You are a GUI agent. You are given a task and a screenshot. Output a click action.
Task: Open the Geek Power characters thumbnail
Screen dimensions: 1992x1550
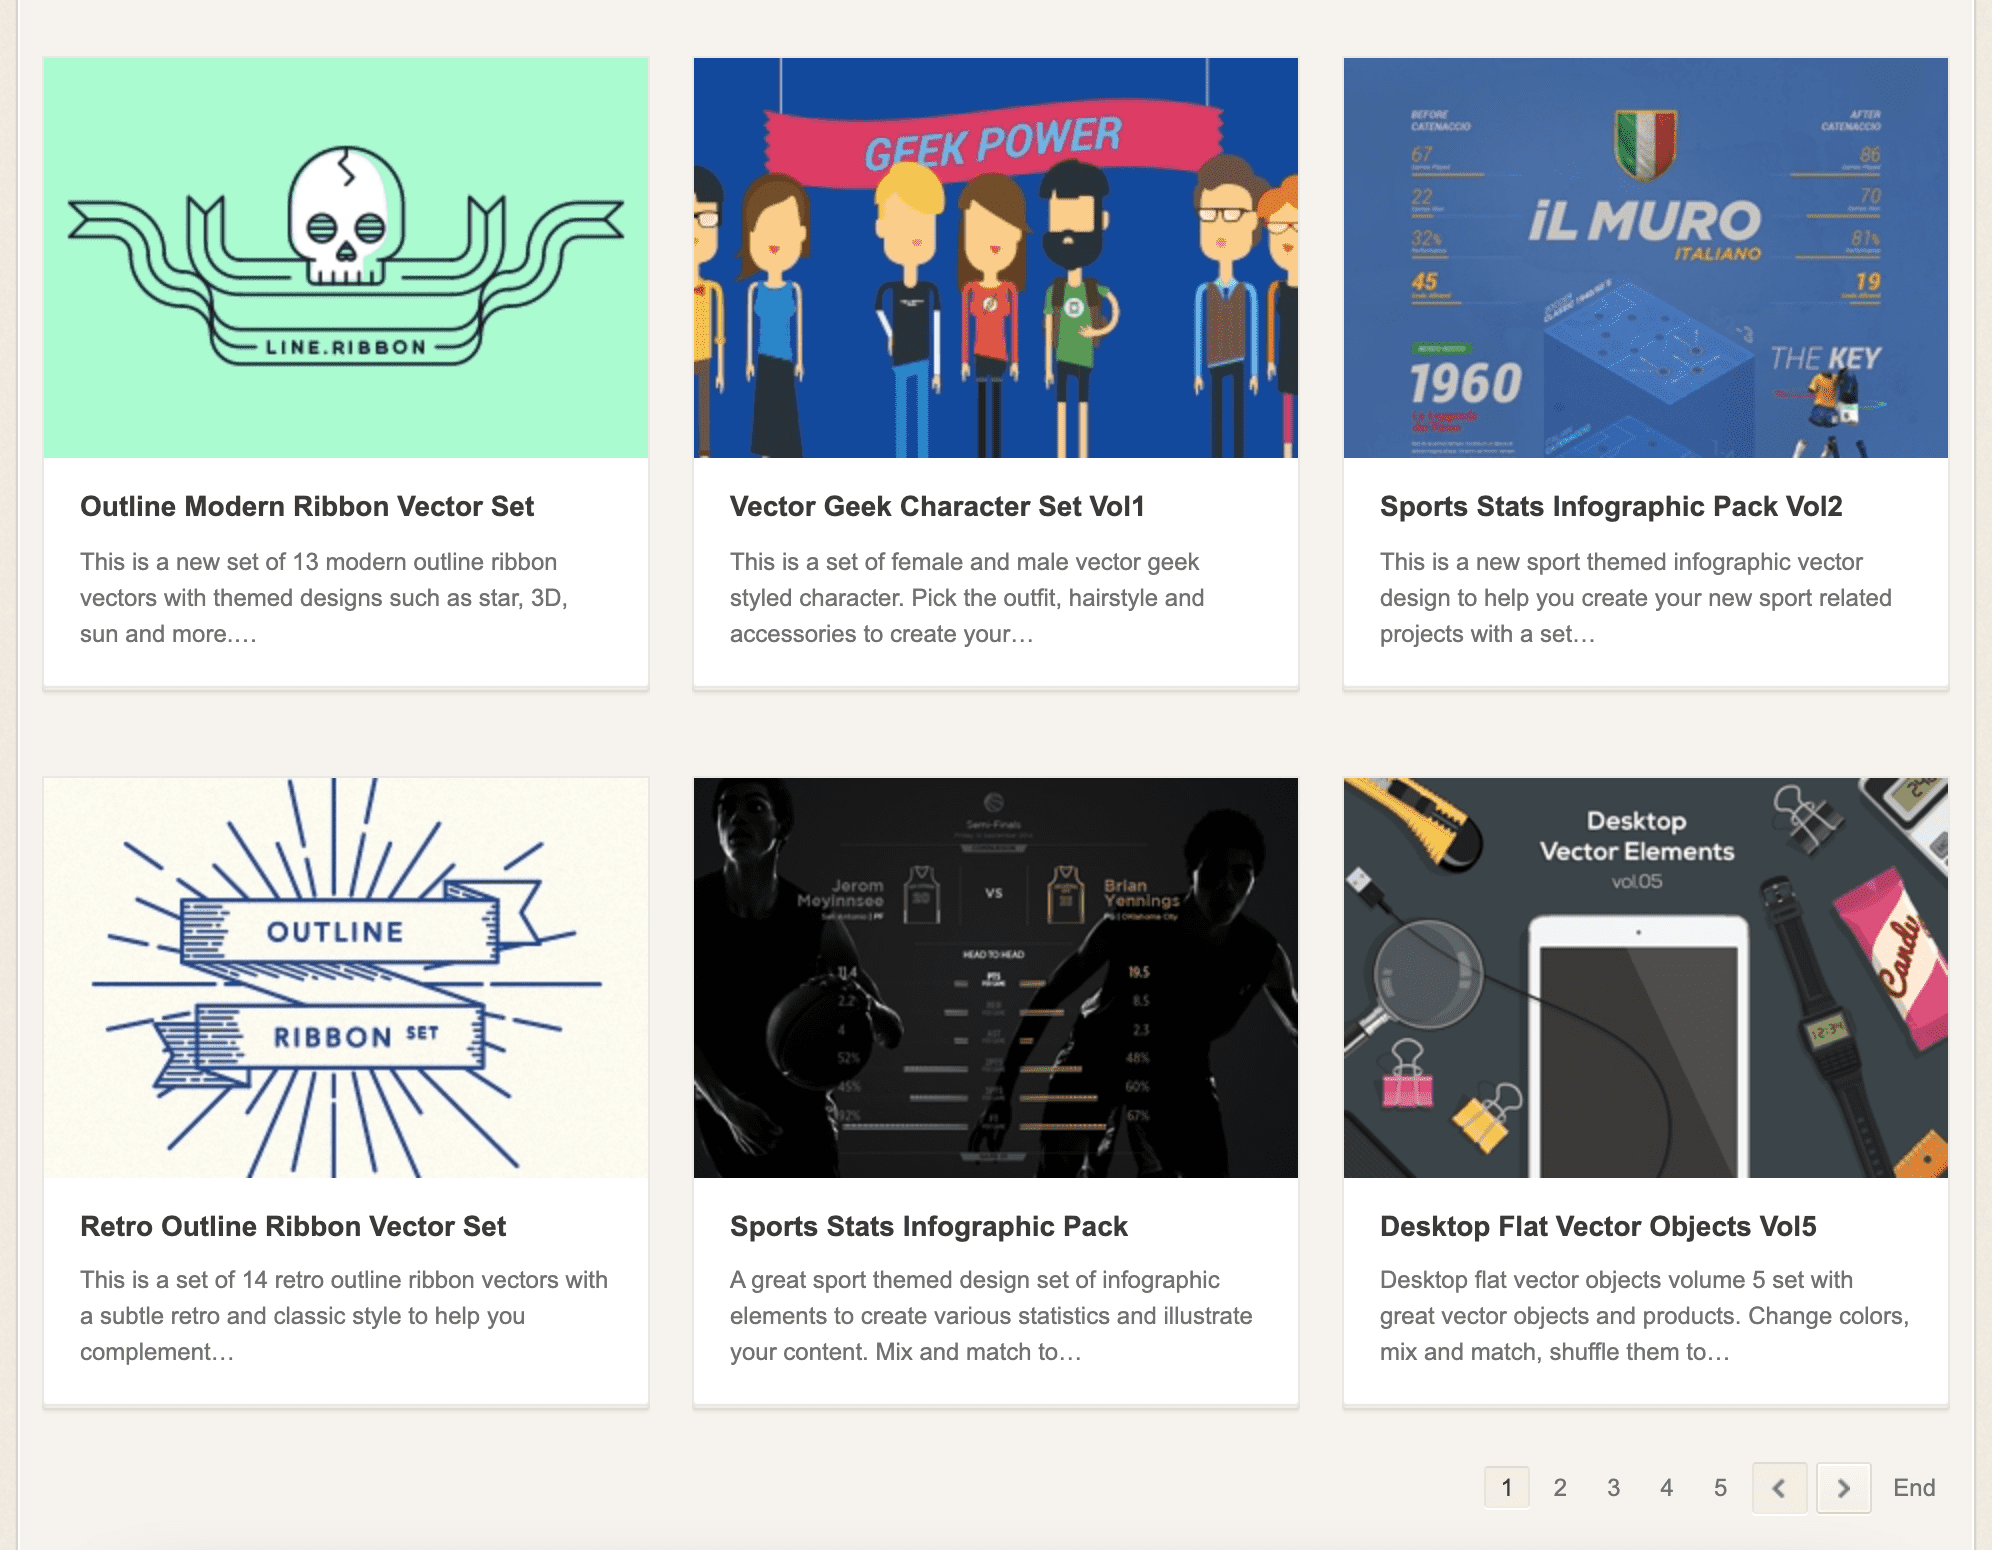(995, 258)
